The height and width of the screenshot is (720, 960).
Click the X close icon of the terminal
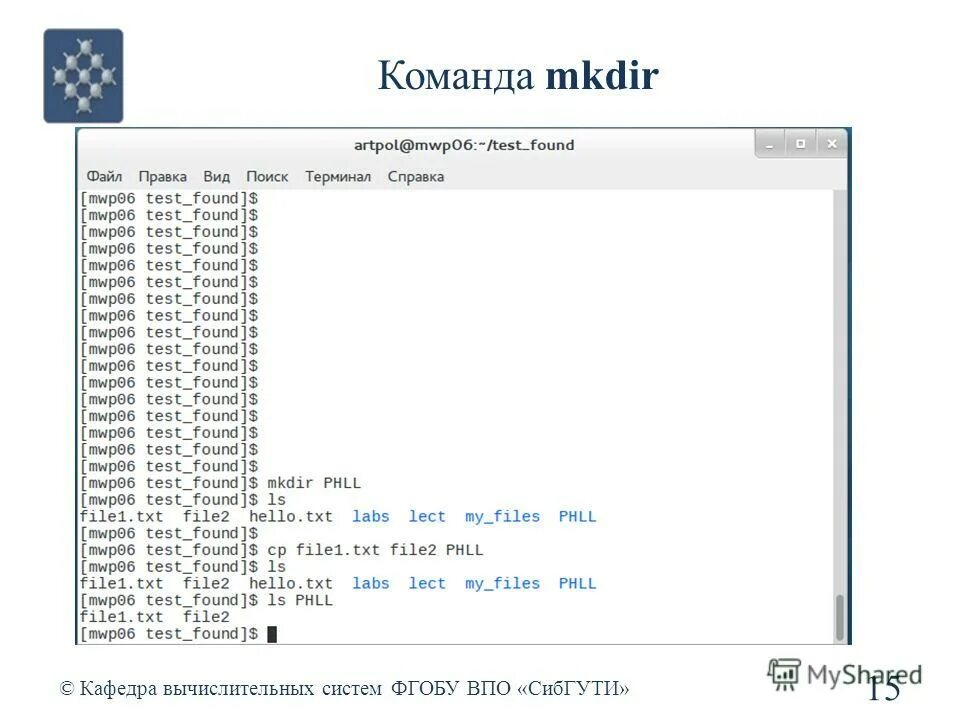tap(831, 144)
